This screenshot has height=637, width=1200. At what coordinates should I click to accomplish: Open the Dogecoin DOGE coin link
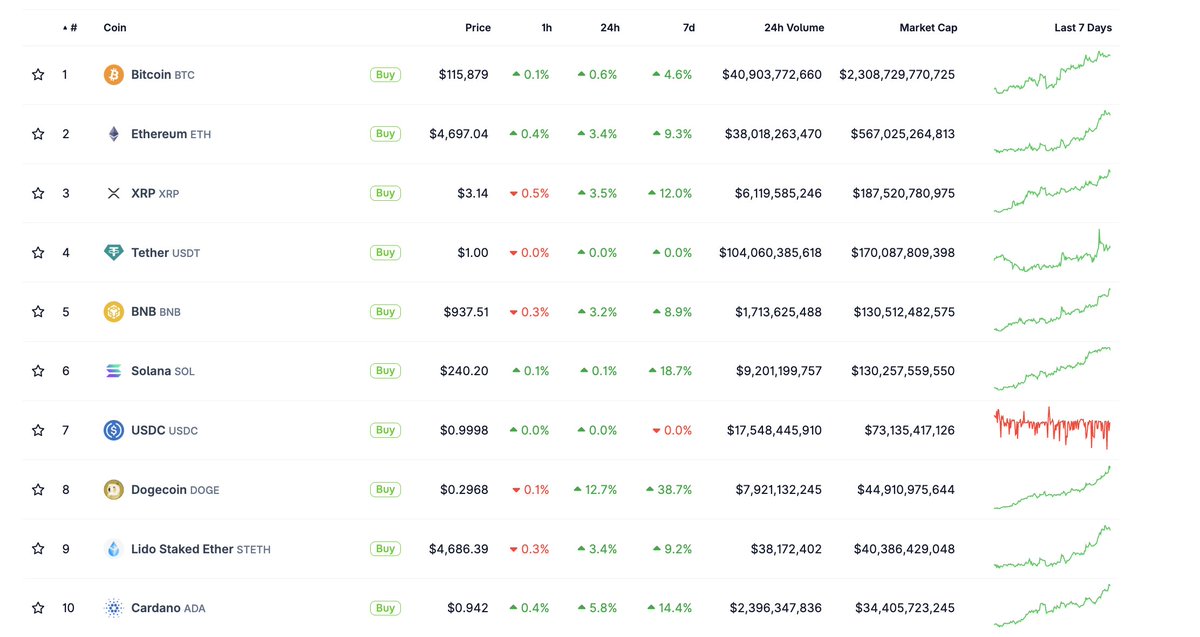(x=175, y=490)
